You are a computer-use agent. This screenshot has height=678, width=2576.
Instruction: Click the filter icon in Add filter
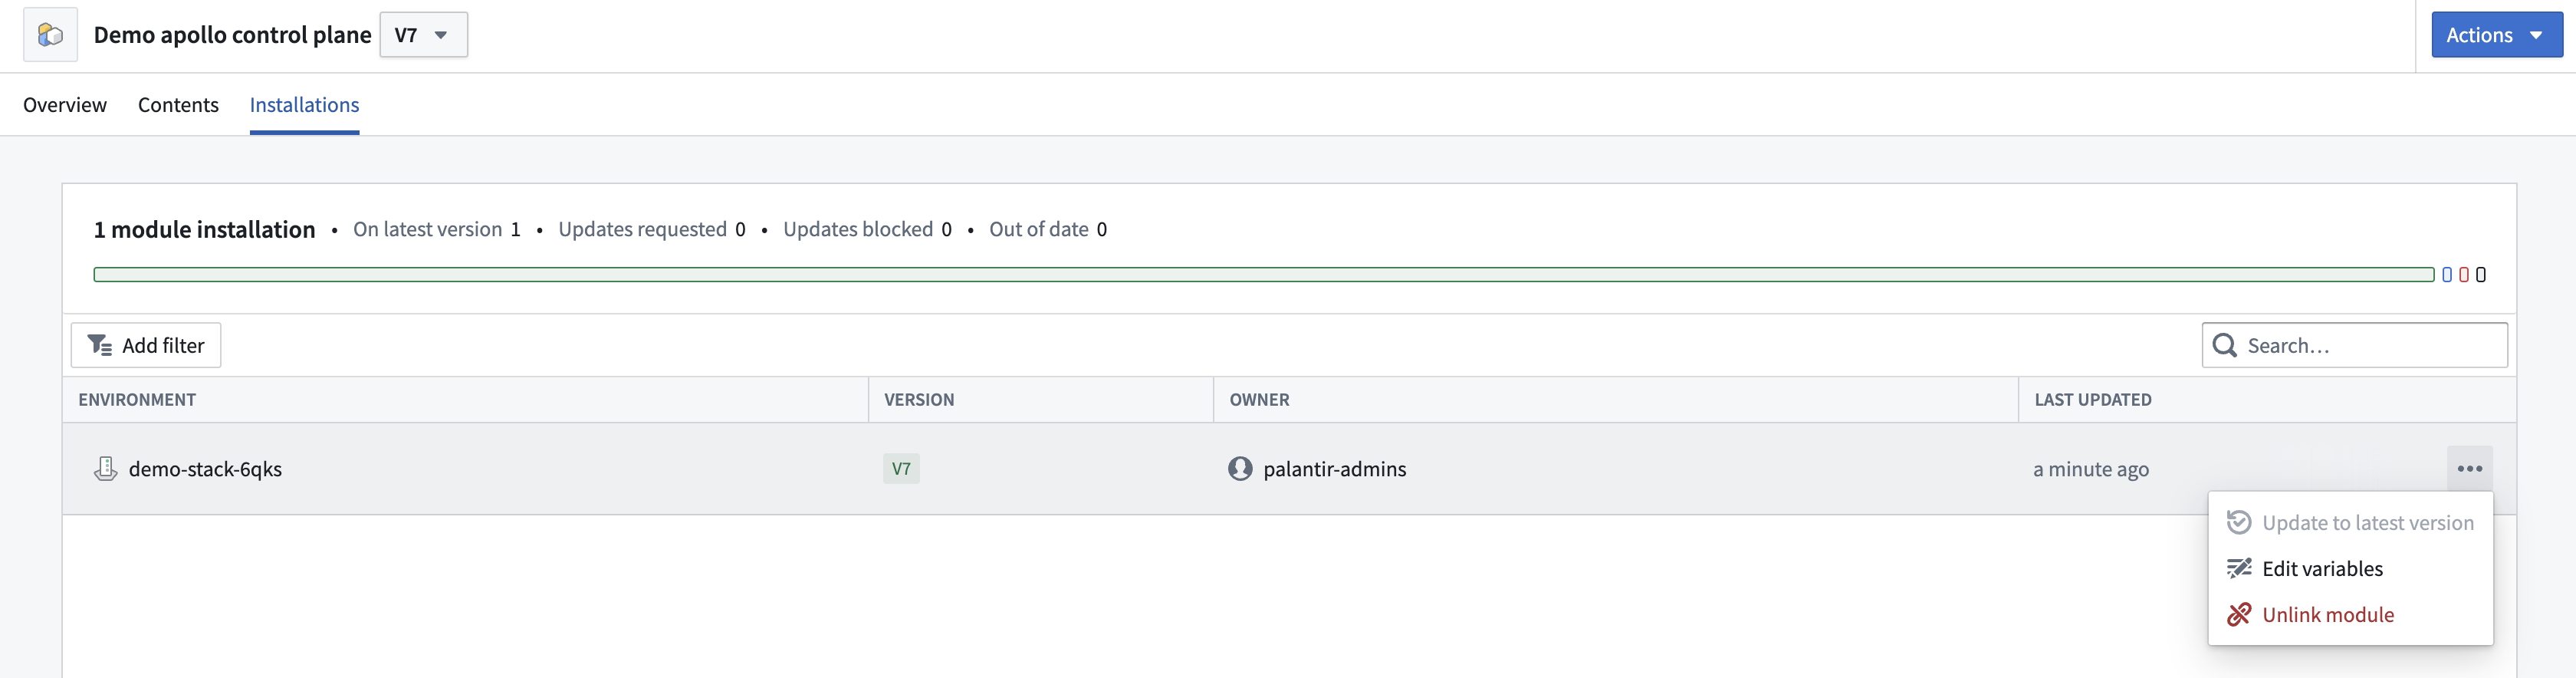[x=99, y=345]
